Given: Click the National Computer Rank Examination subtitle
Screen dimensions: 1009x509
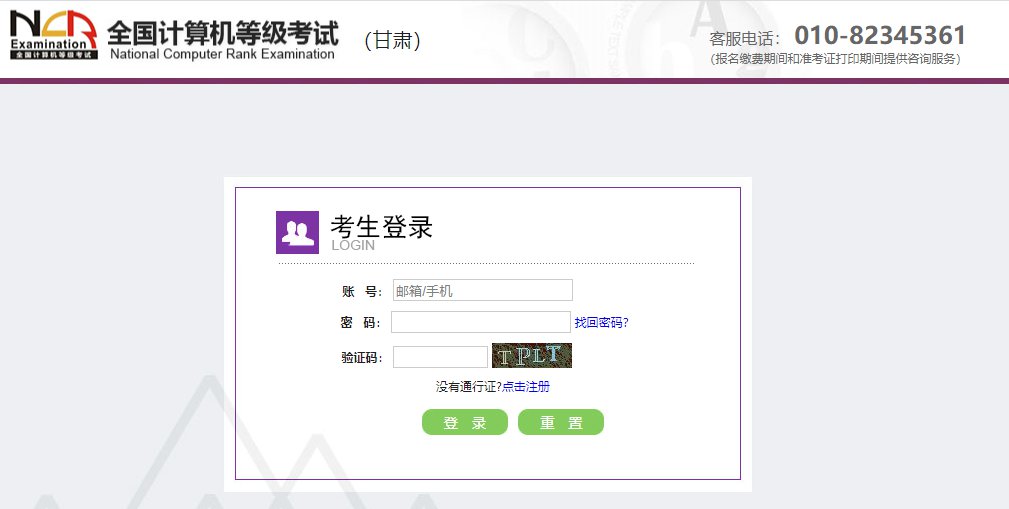Looking at the screenshot, I should 222,55.
